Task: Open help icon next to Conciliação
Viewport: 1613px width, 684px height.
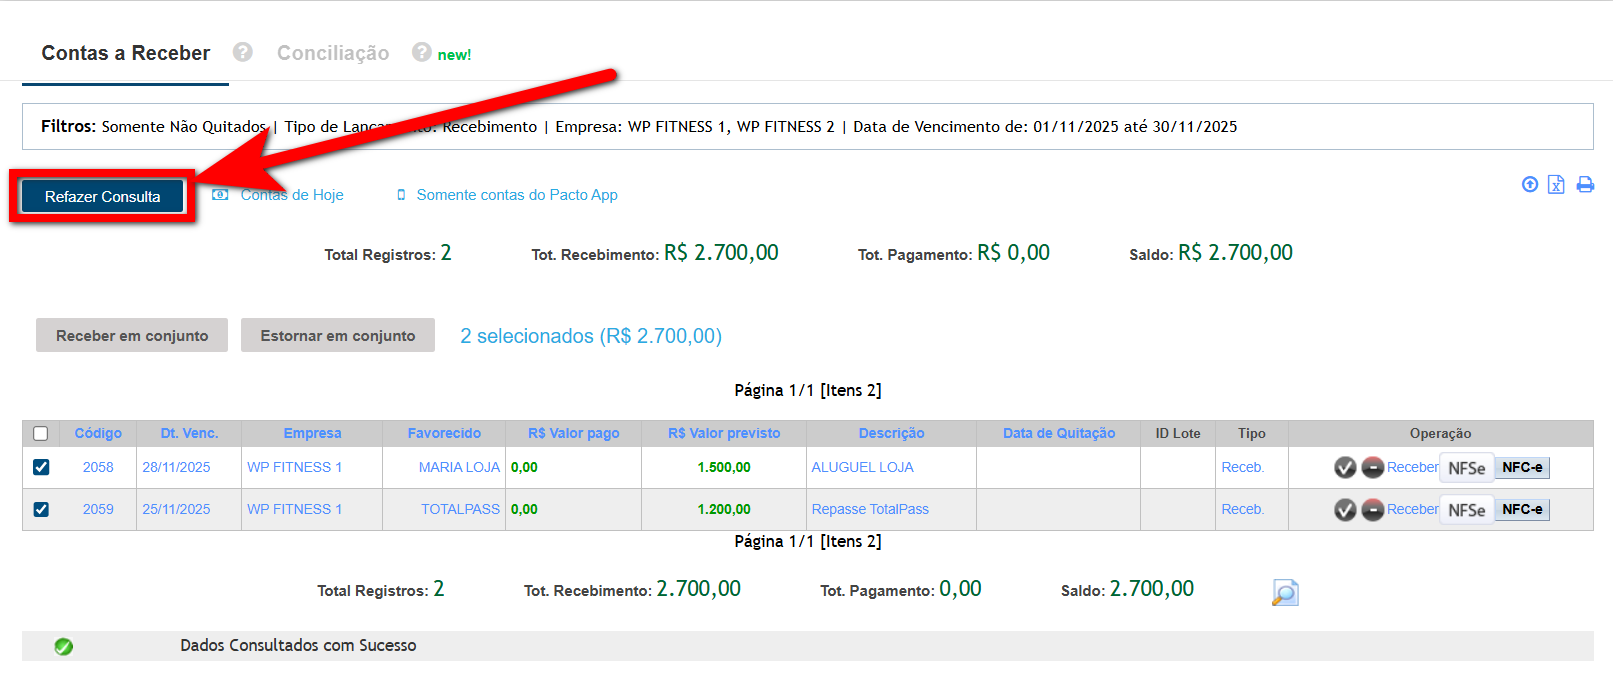Action: (x=422, y=52)
